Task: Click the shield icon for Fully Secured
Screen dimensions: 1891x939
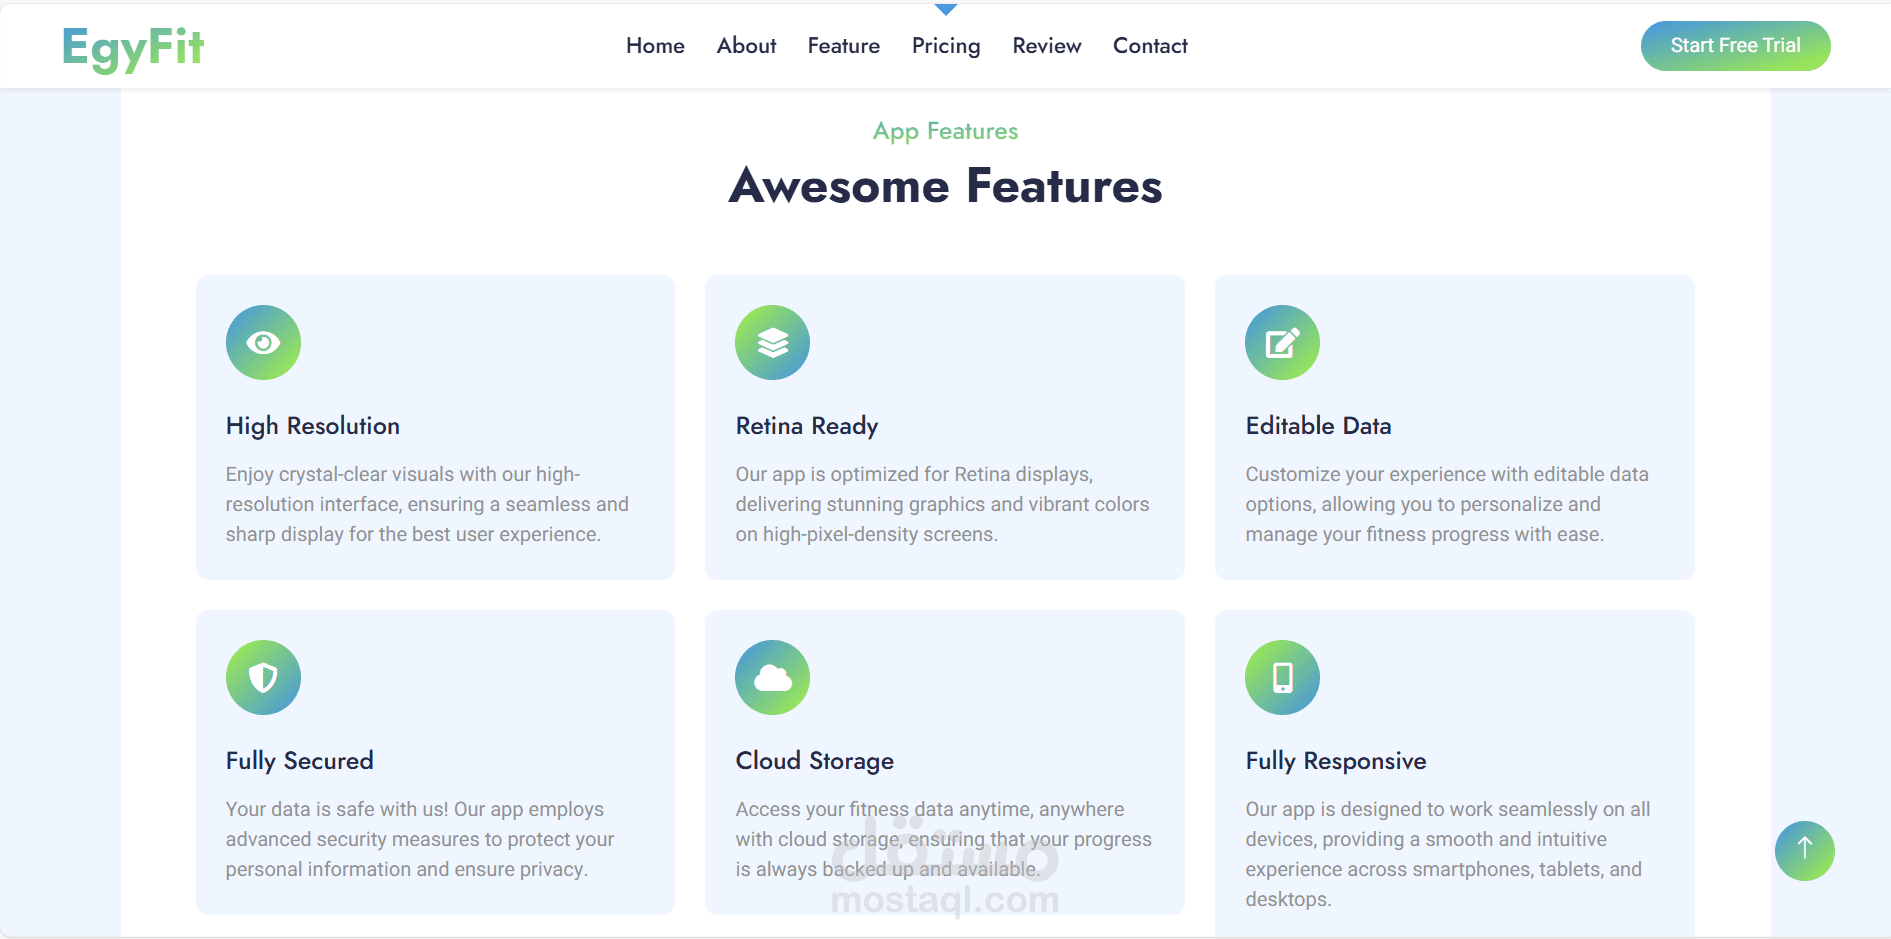Action: [x=263, y=678]
